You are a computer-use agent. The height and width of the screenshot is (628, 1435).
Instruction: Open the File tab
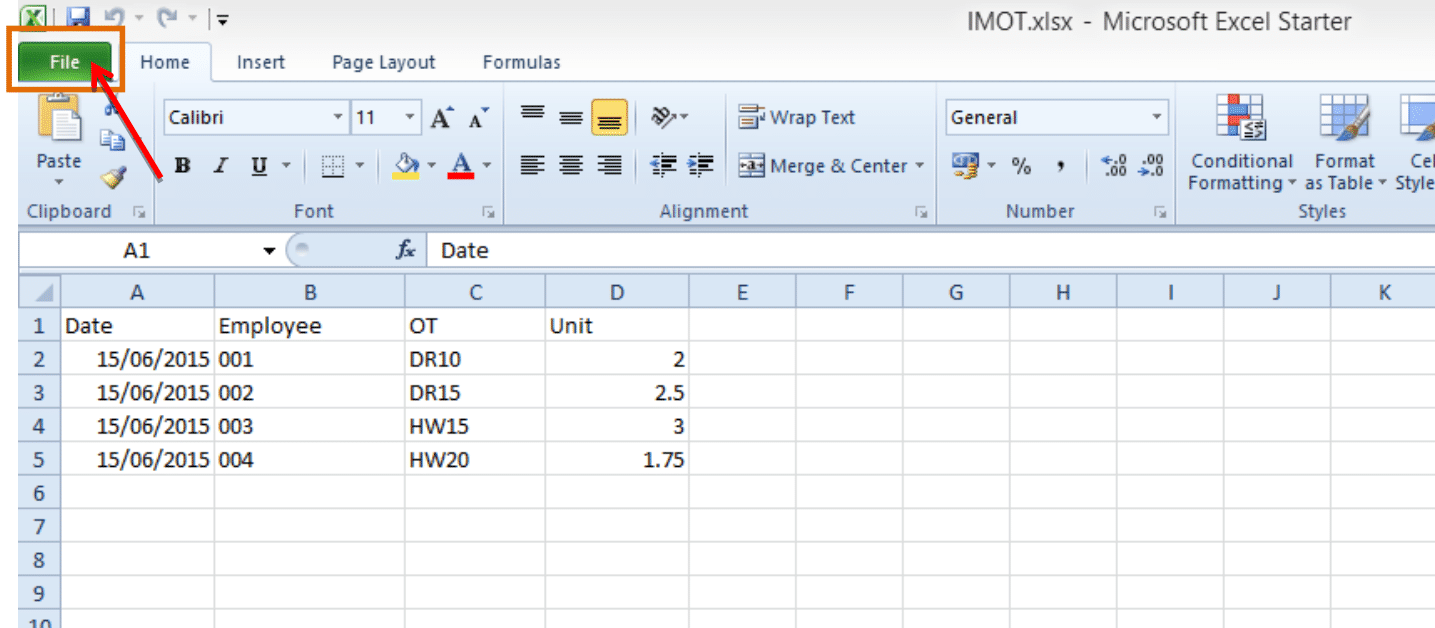[x=65, y=62]
